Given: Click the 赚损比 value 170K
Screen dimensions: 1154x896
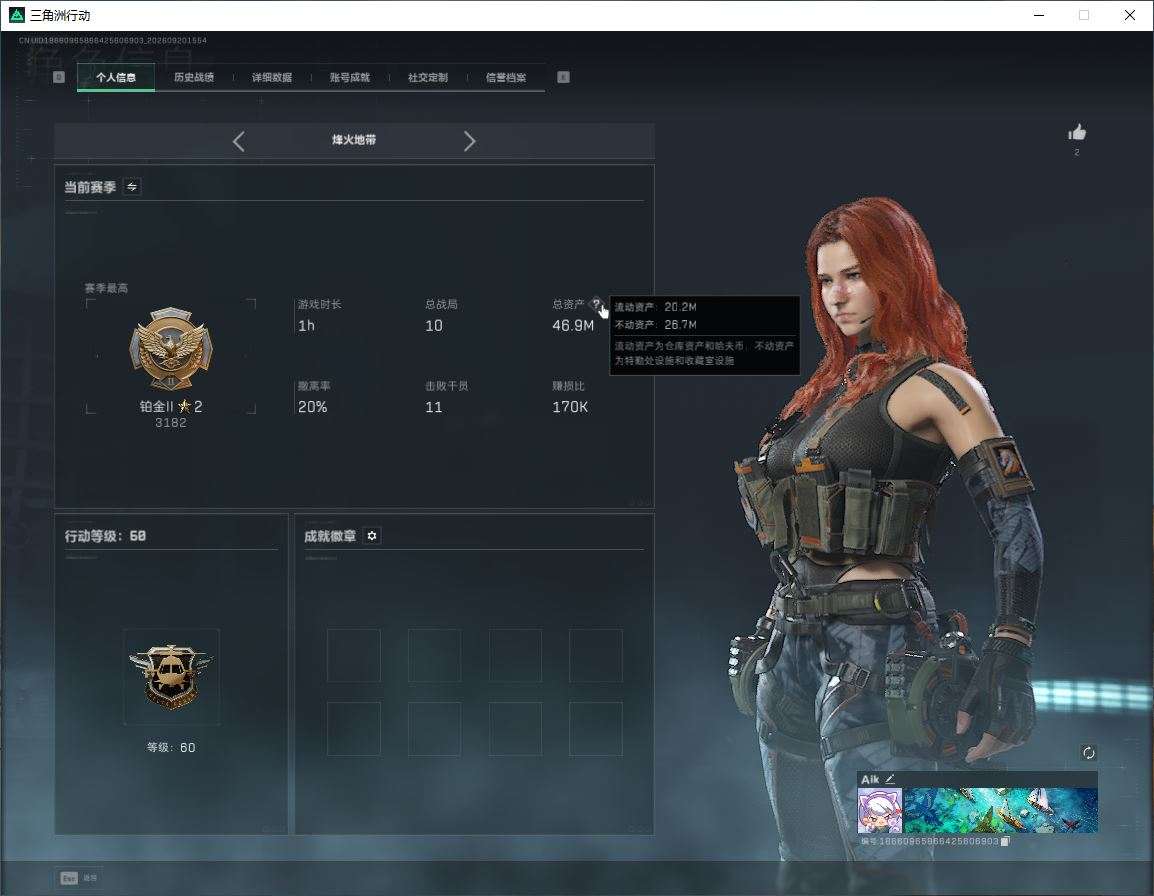Looking at the screenshot, I should click(570, 406).
